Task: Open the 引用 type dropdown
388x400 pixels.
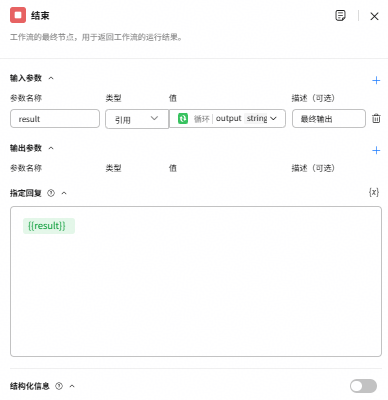Action: [x=137, y=119]
